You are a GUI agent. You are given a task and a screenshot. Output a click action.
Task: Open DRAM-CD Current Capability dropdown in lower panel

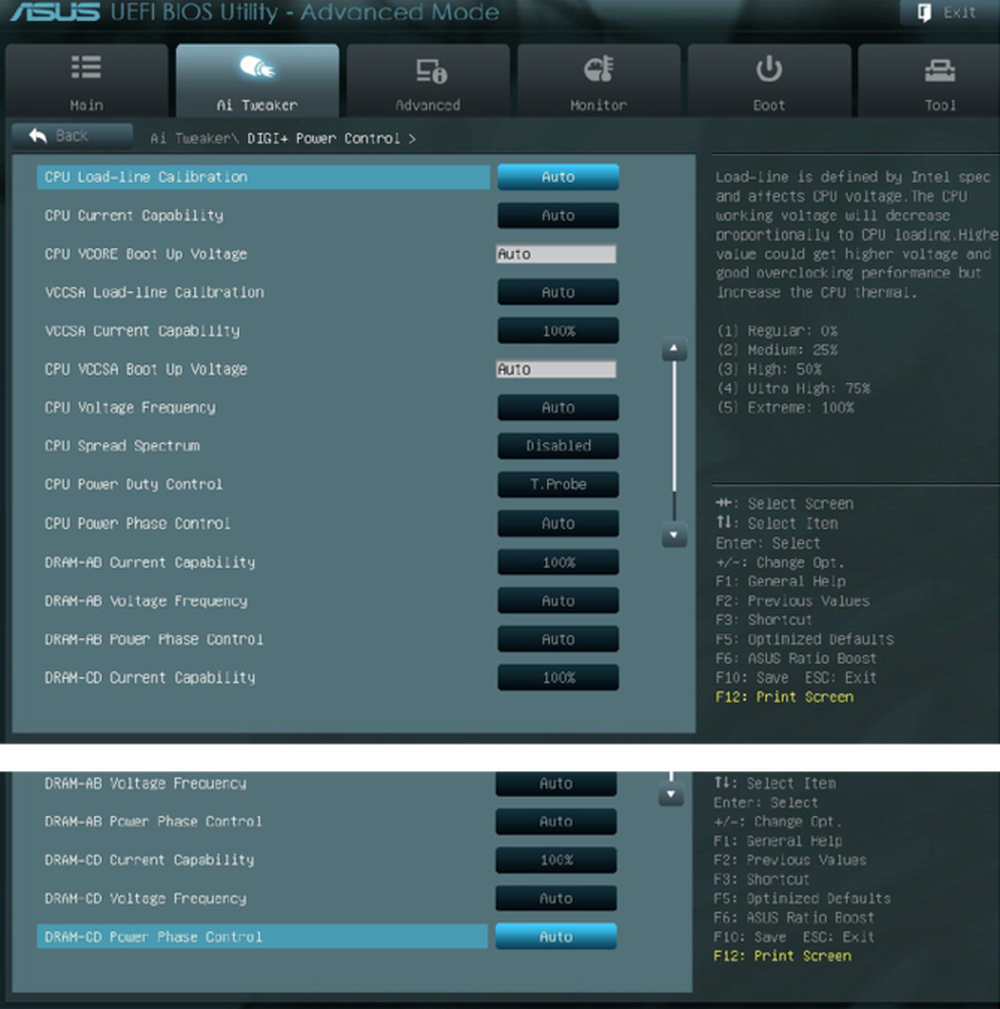(556, 860)
